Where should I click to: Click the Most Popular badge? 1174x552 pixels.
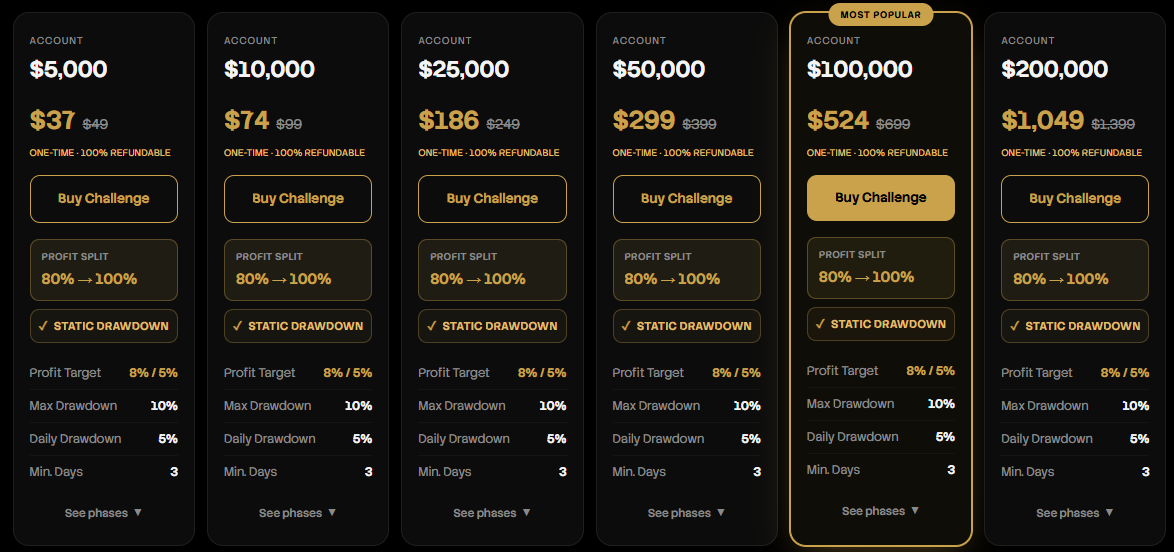pyautogui.click(x=880, y=14)
